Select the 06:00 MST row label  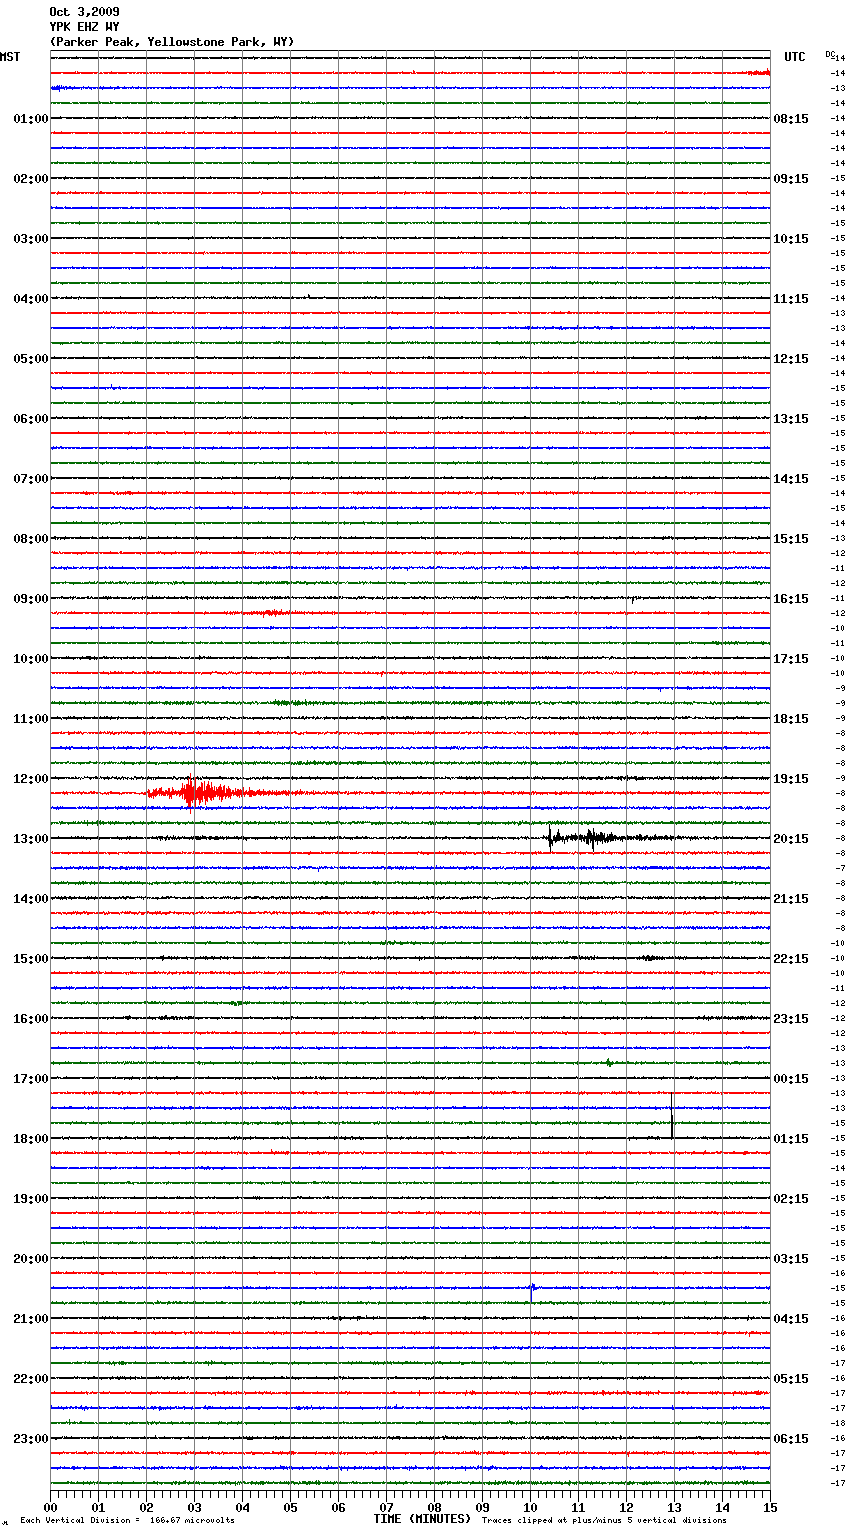pos(30,419)
